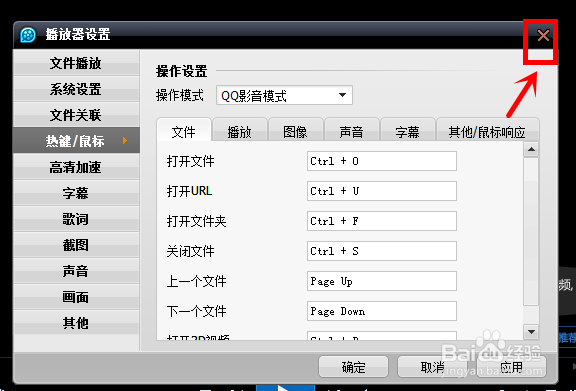The image size is (576, 391).
Task: Click the 打开文件 hotkey field
Action: point(382,161)
